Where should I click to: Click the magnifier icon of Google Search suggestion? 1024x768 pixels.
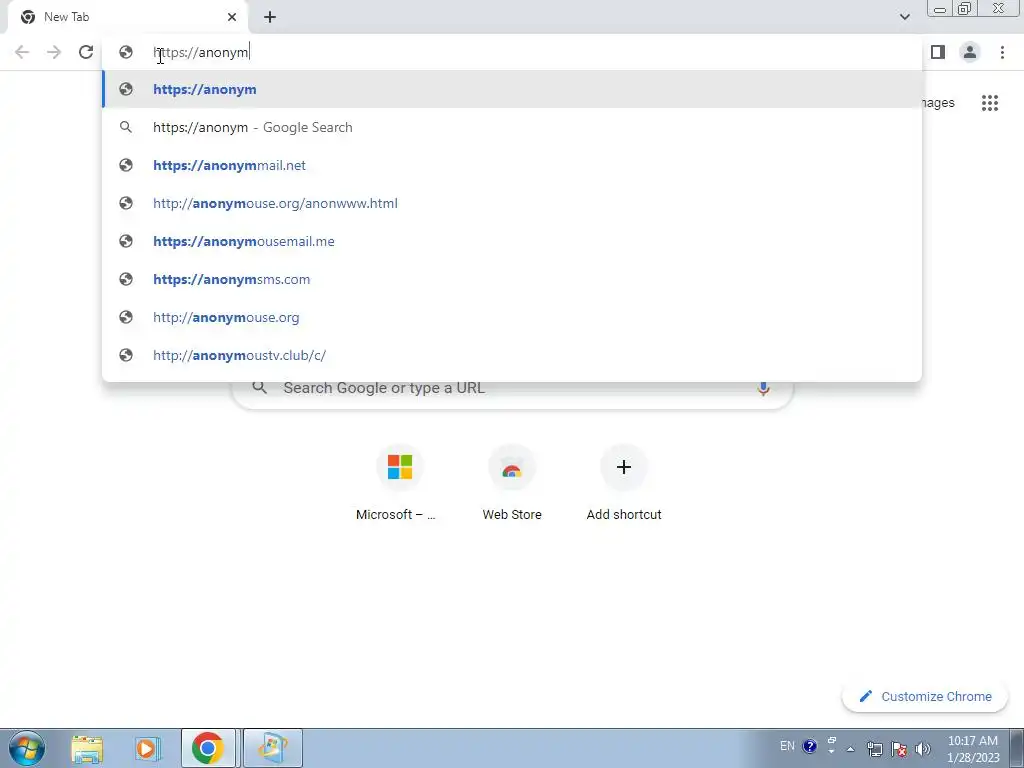126,127
